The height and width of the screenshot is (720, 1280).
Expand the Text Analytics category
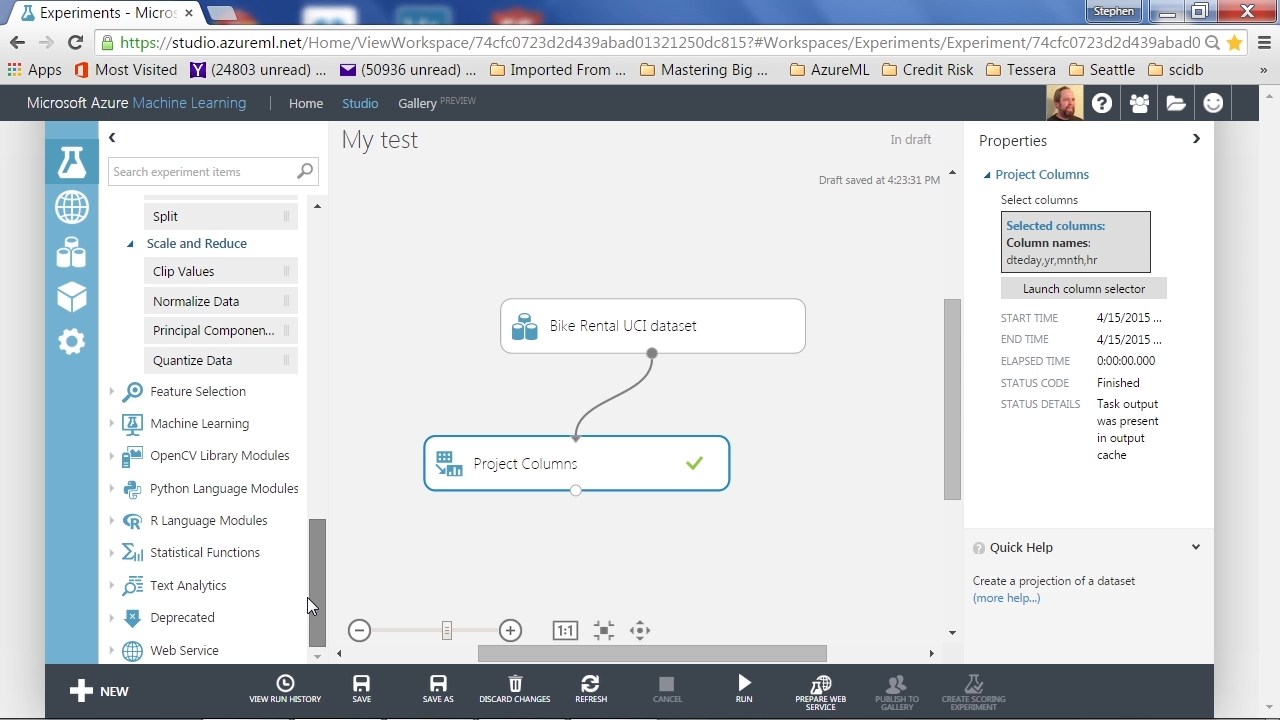[112, 586]
